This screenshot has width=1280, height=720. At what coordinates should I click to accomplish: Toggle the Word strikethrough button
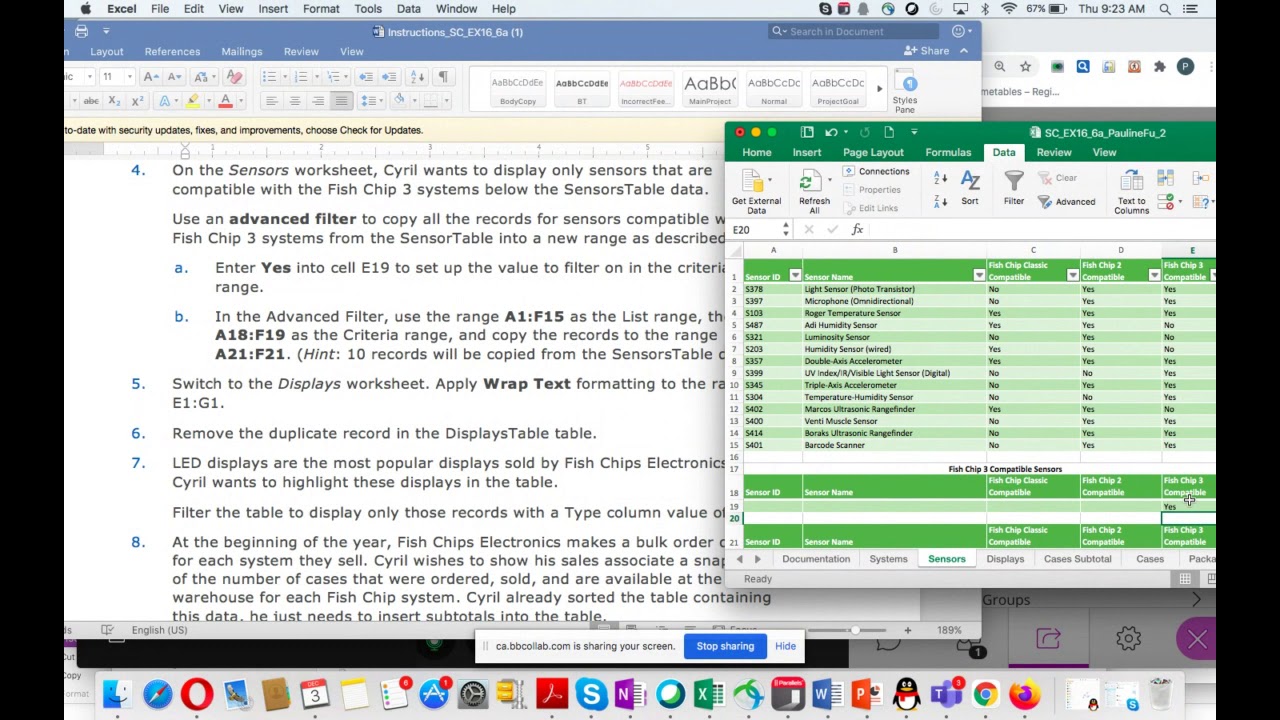(x=91, y=101)
